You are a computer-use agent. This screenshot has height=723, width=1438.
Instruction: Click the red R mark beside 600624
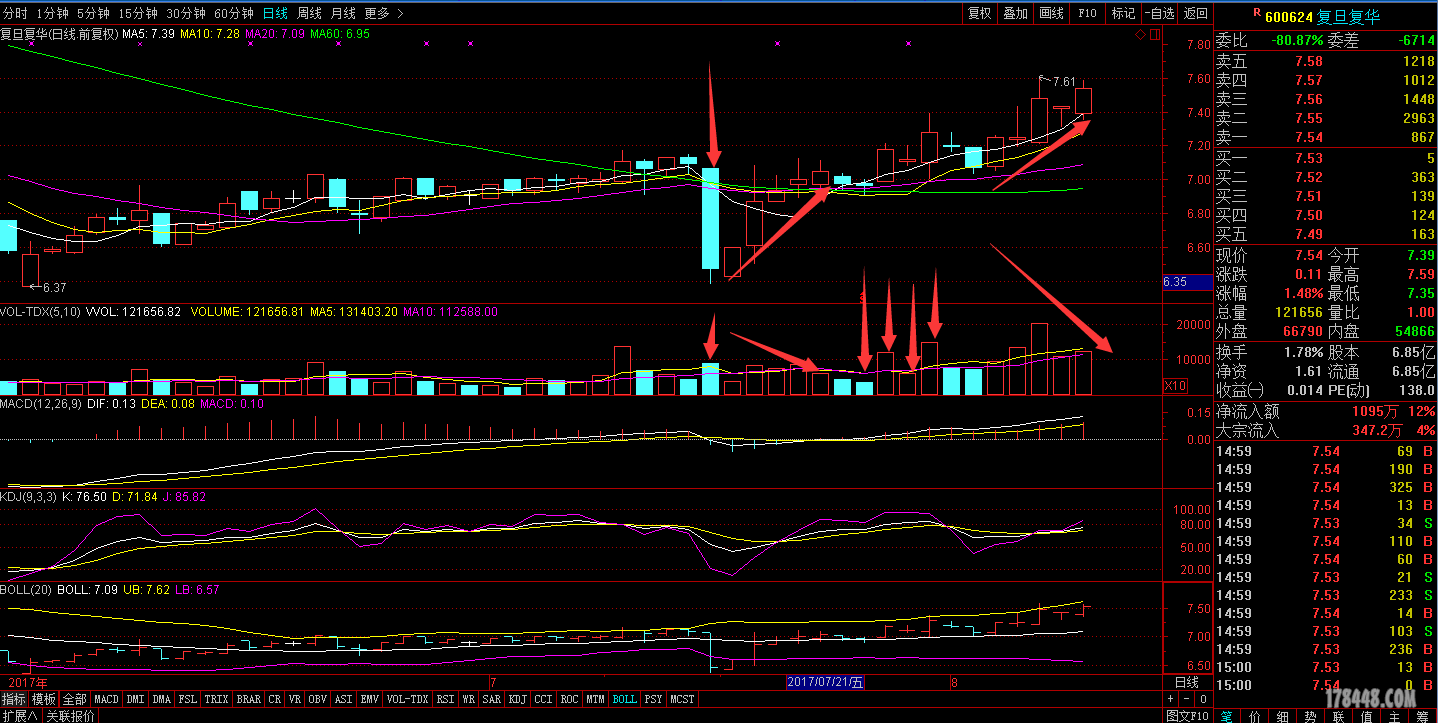[x=1257, y=13]
